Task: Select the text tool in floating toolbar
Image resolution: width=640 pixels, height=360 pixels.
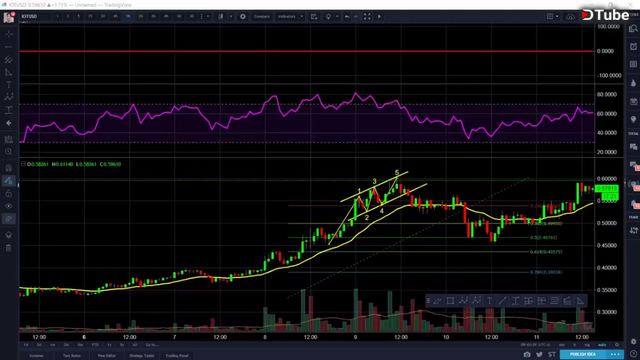Action: (x=489, y=301)
